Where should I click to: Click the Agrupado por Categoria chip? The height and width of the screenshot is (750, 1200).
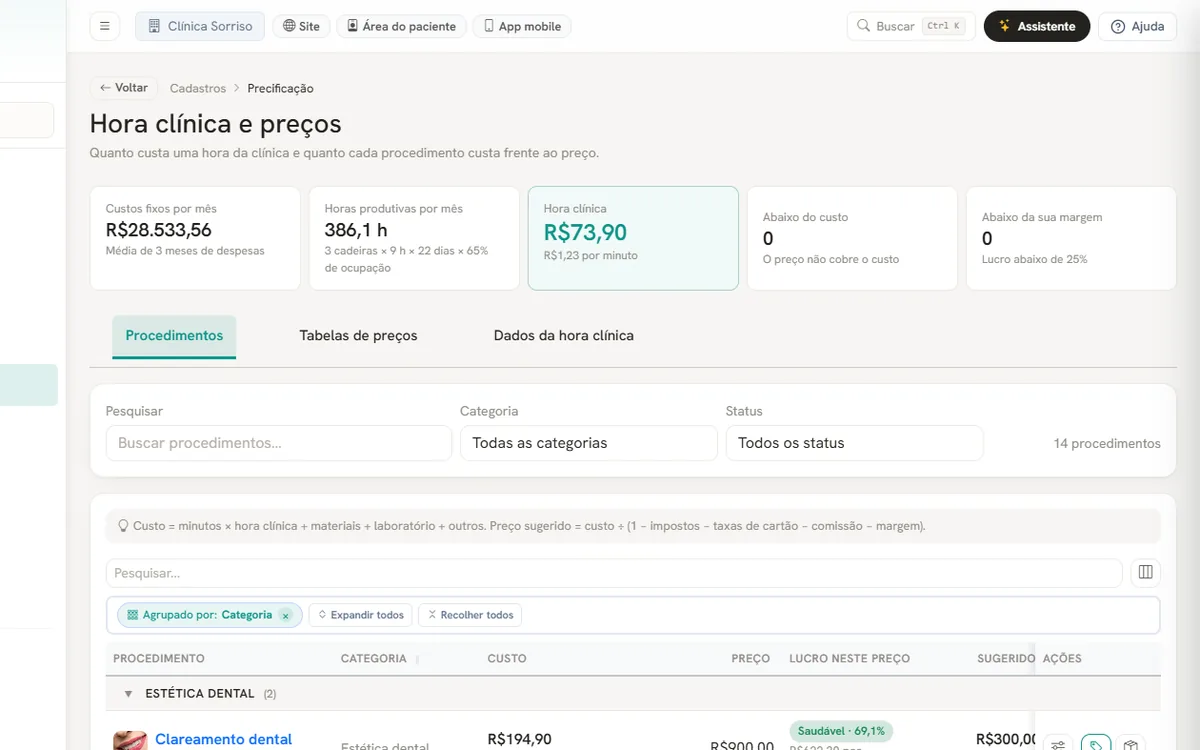[x=210, y=615]
